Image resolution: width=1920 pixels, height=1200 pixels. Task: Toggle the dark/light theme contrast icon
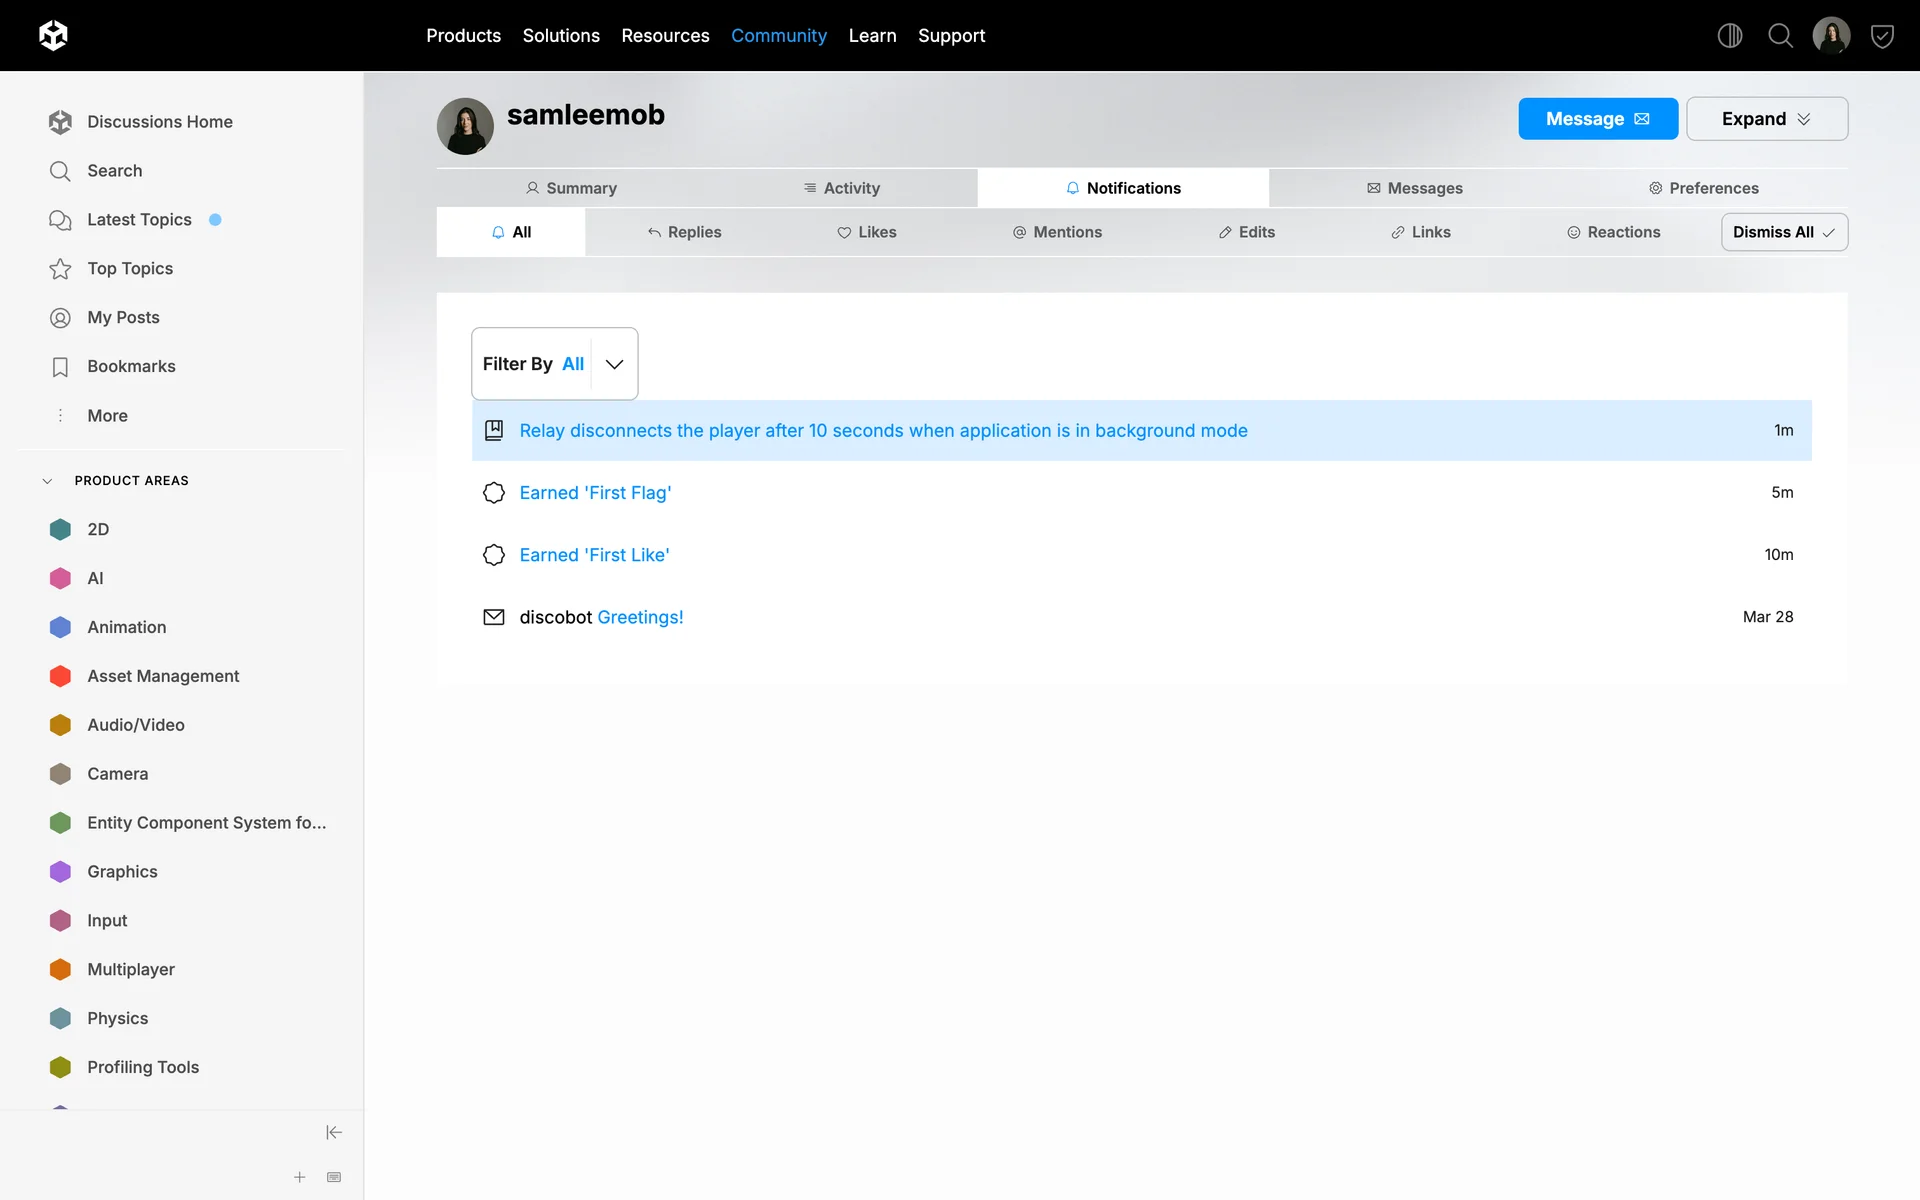[x=1729, y=36]
